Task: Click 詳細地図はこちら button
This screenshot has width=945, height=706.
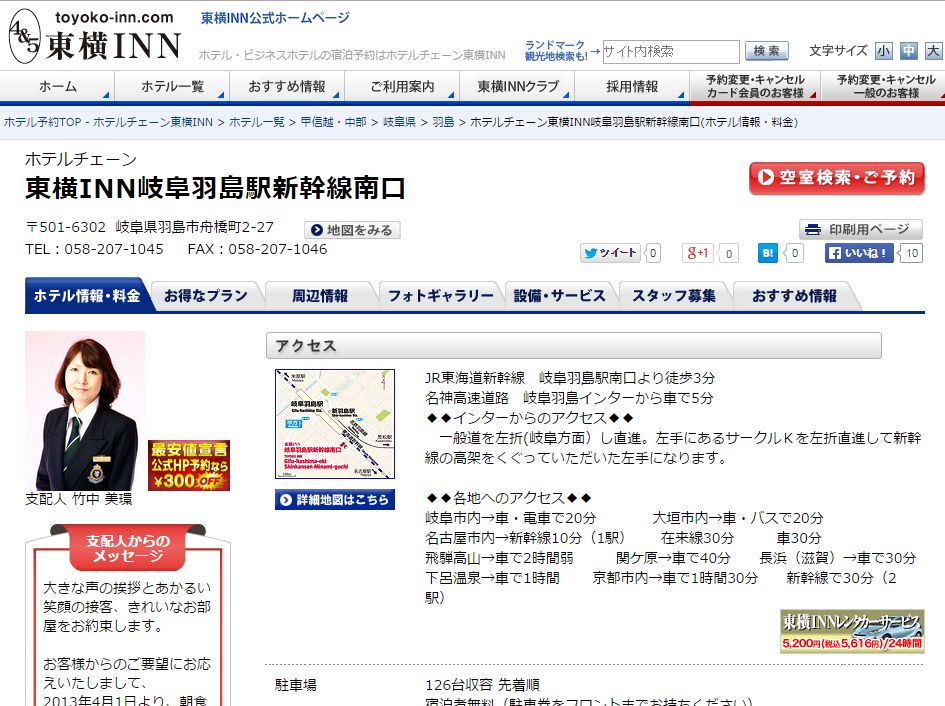Action: (334, 500)
